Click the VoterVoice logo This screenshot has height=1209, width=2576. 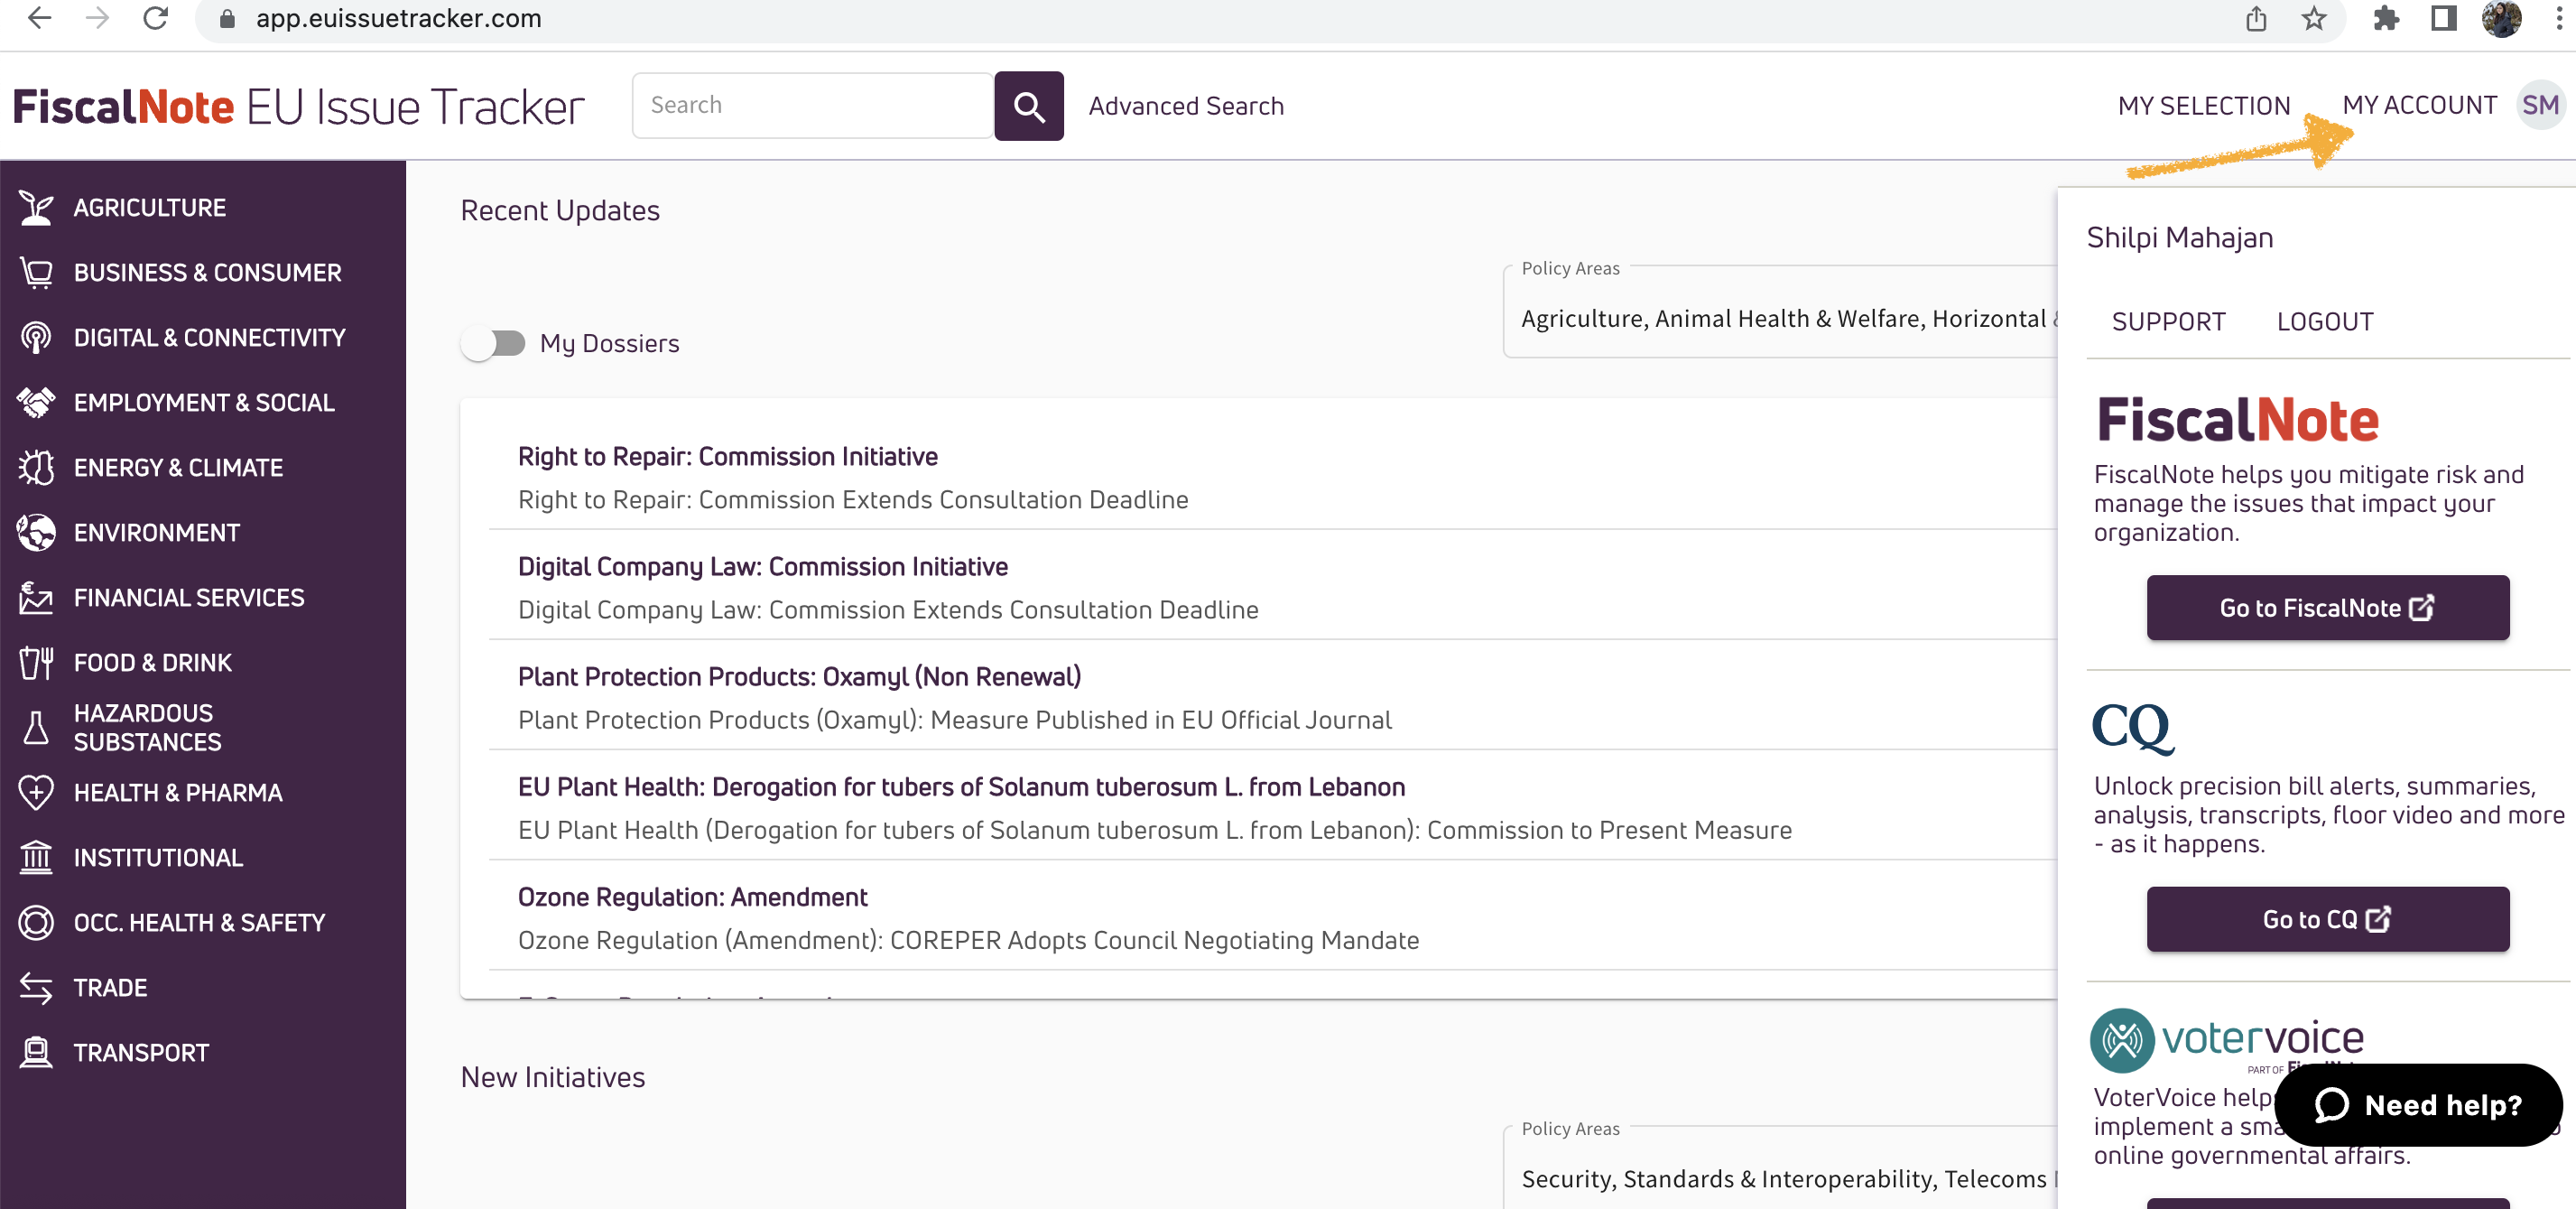point(2227,1040)
